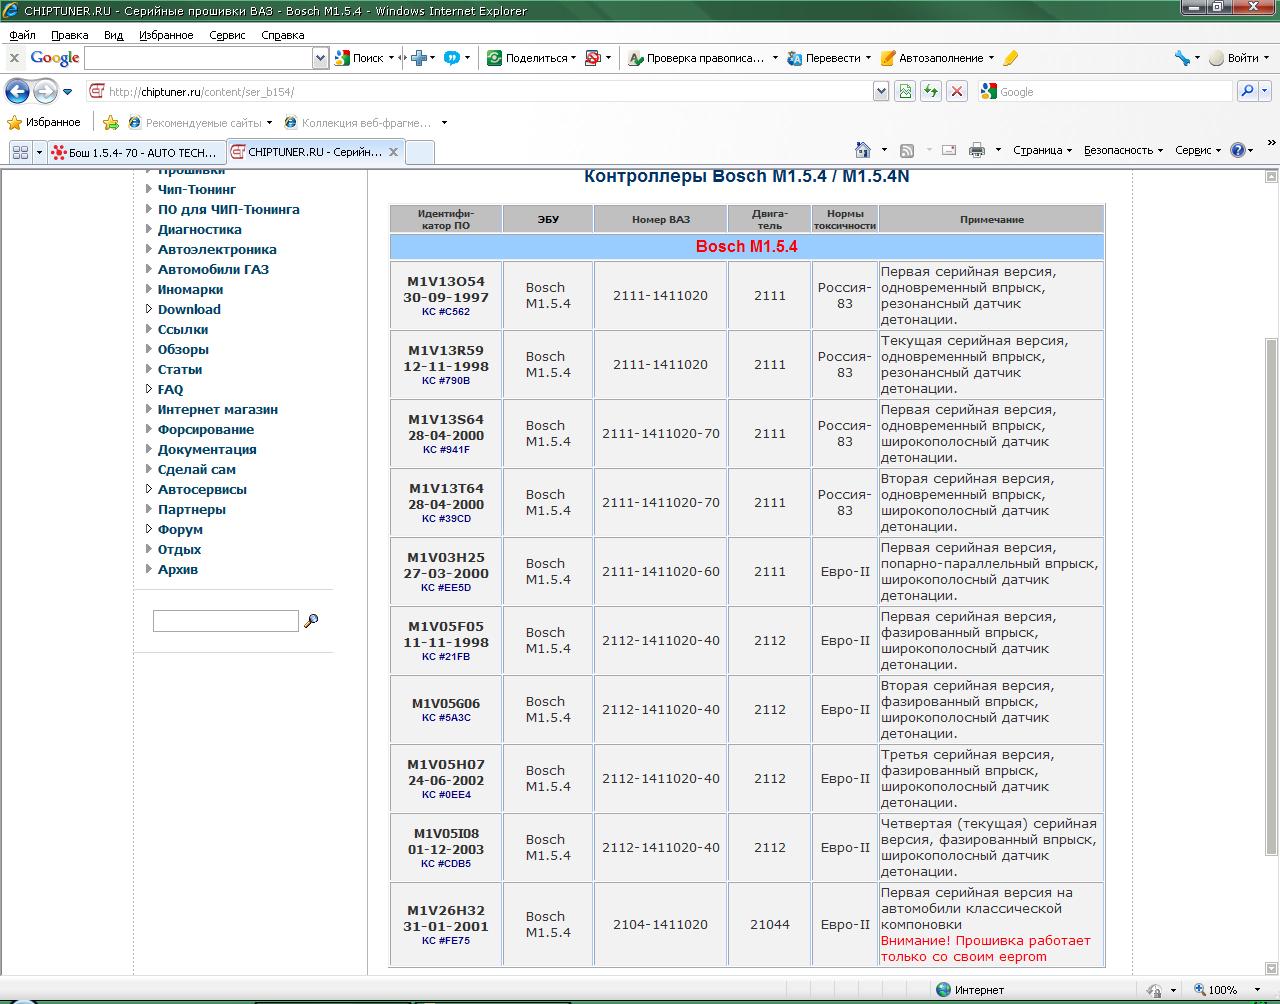
Task: Click the blue plus icon on Google toolbar
Action: (x=420, y=58)
